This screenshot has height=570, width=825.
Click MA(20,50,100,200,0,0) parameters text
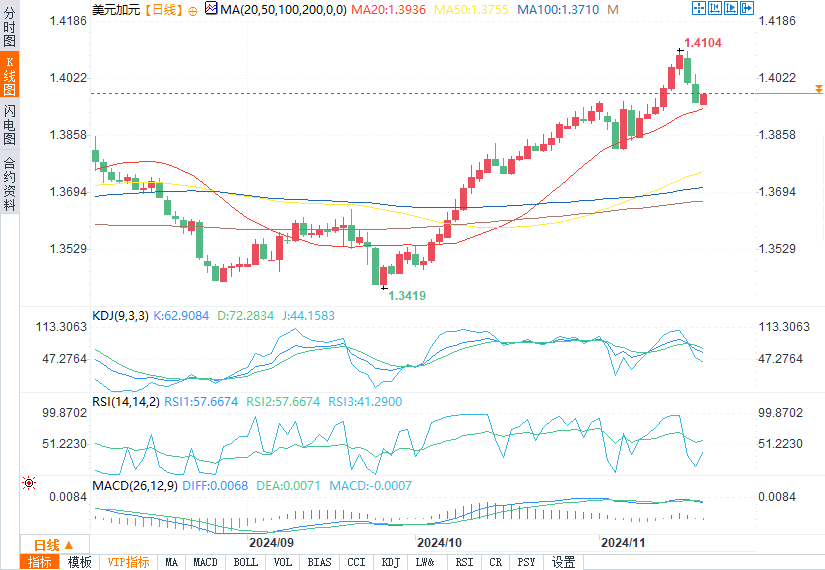[284, 9]
